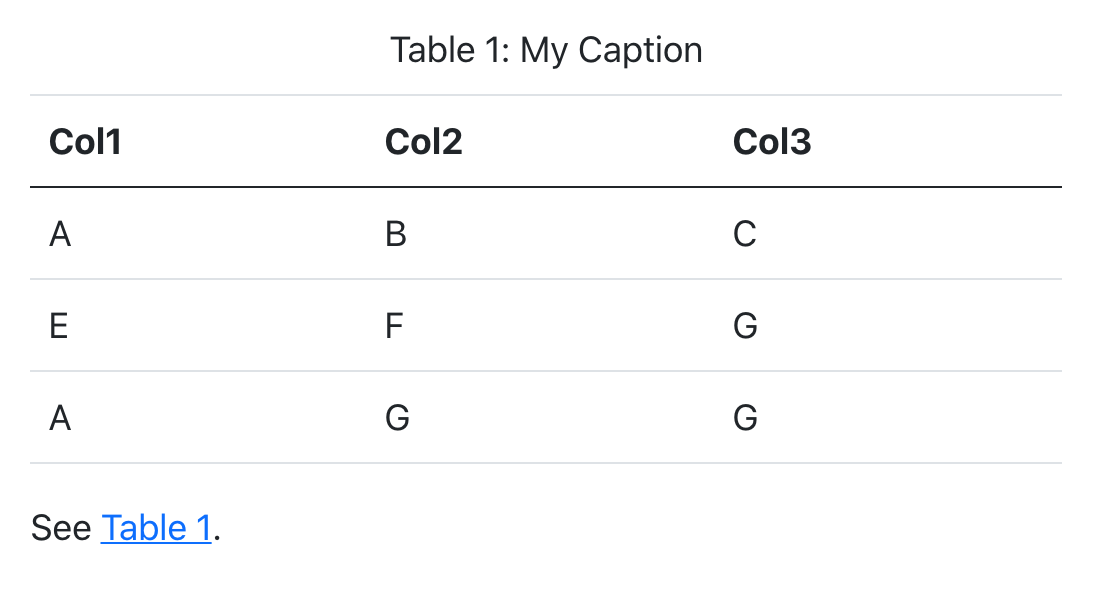The width and height of the screenshot is (1096, 590).
Task: Click the Col1 column header
Action: (x=85, y=143)
